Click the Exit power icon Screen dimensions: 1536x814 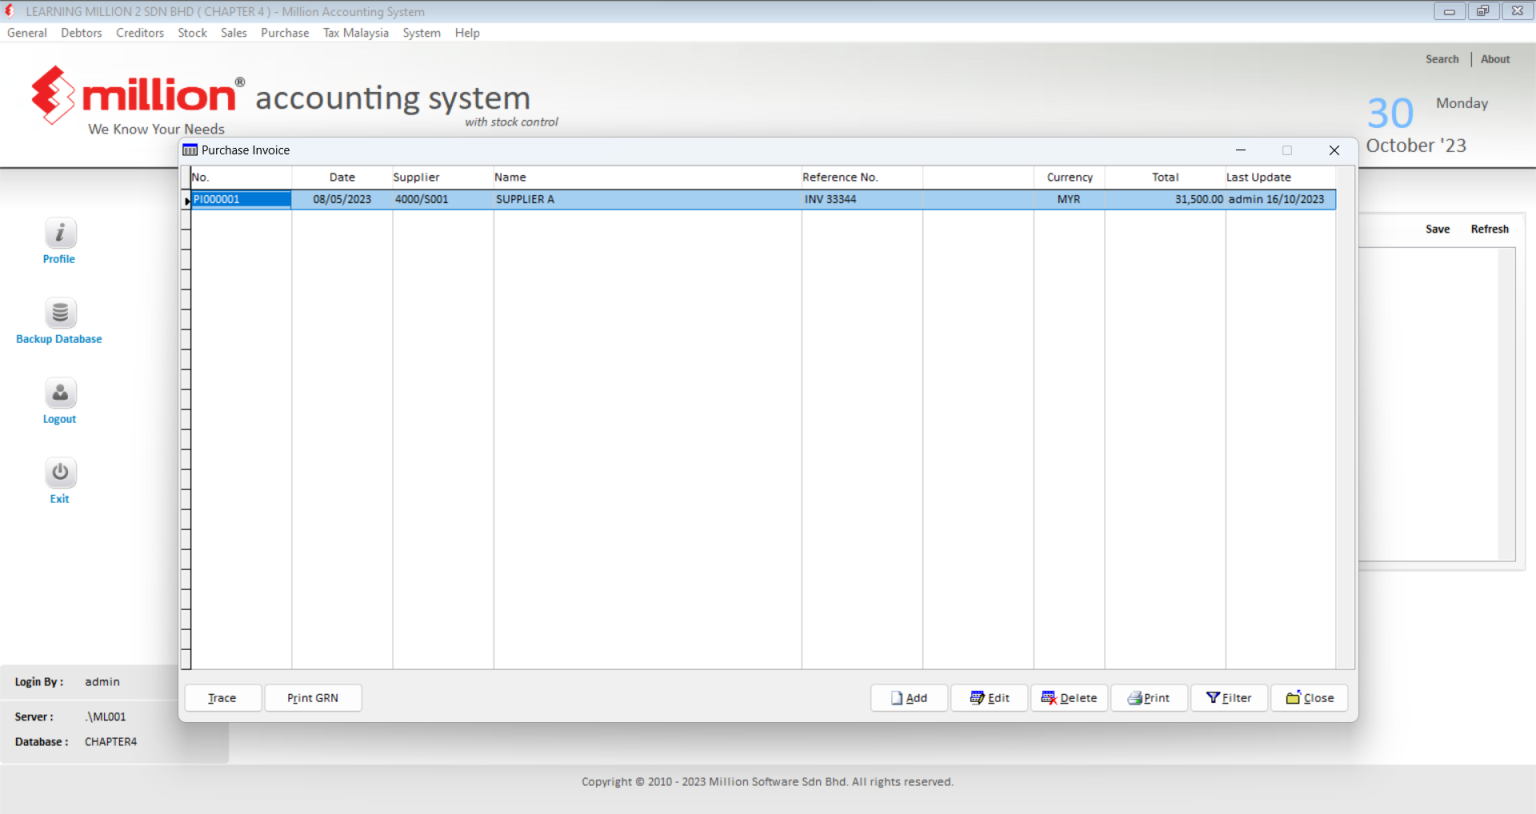tap(59, 474)
